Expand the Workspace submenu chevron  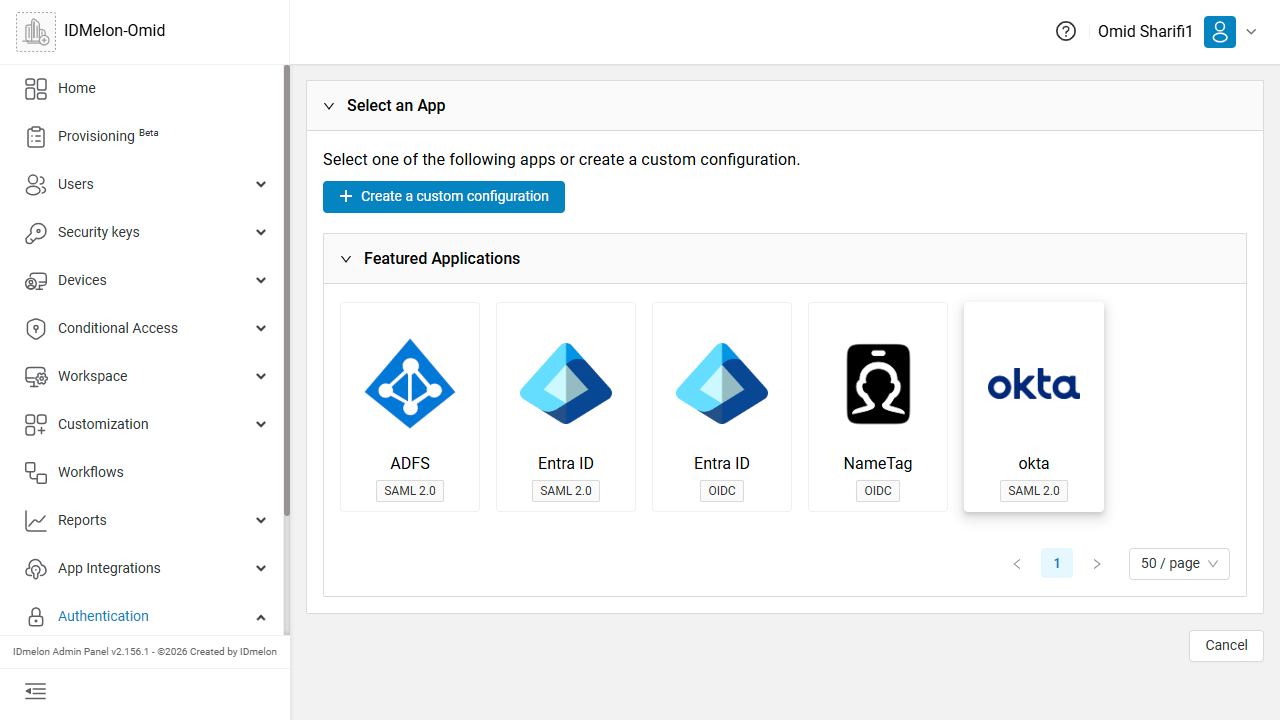click(261, 376)
